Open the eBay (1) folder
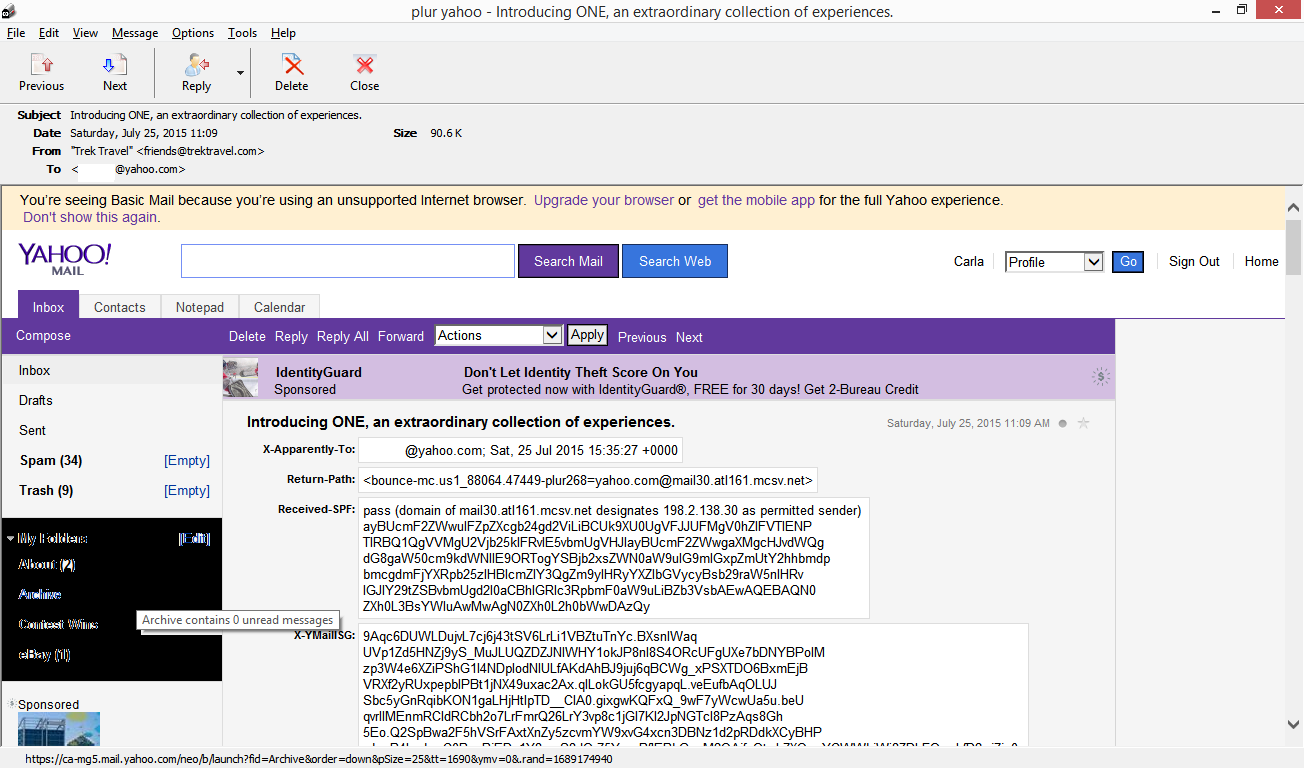Screen dimensions: 1304x768 [44, 655]
